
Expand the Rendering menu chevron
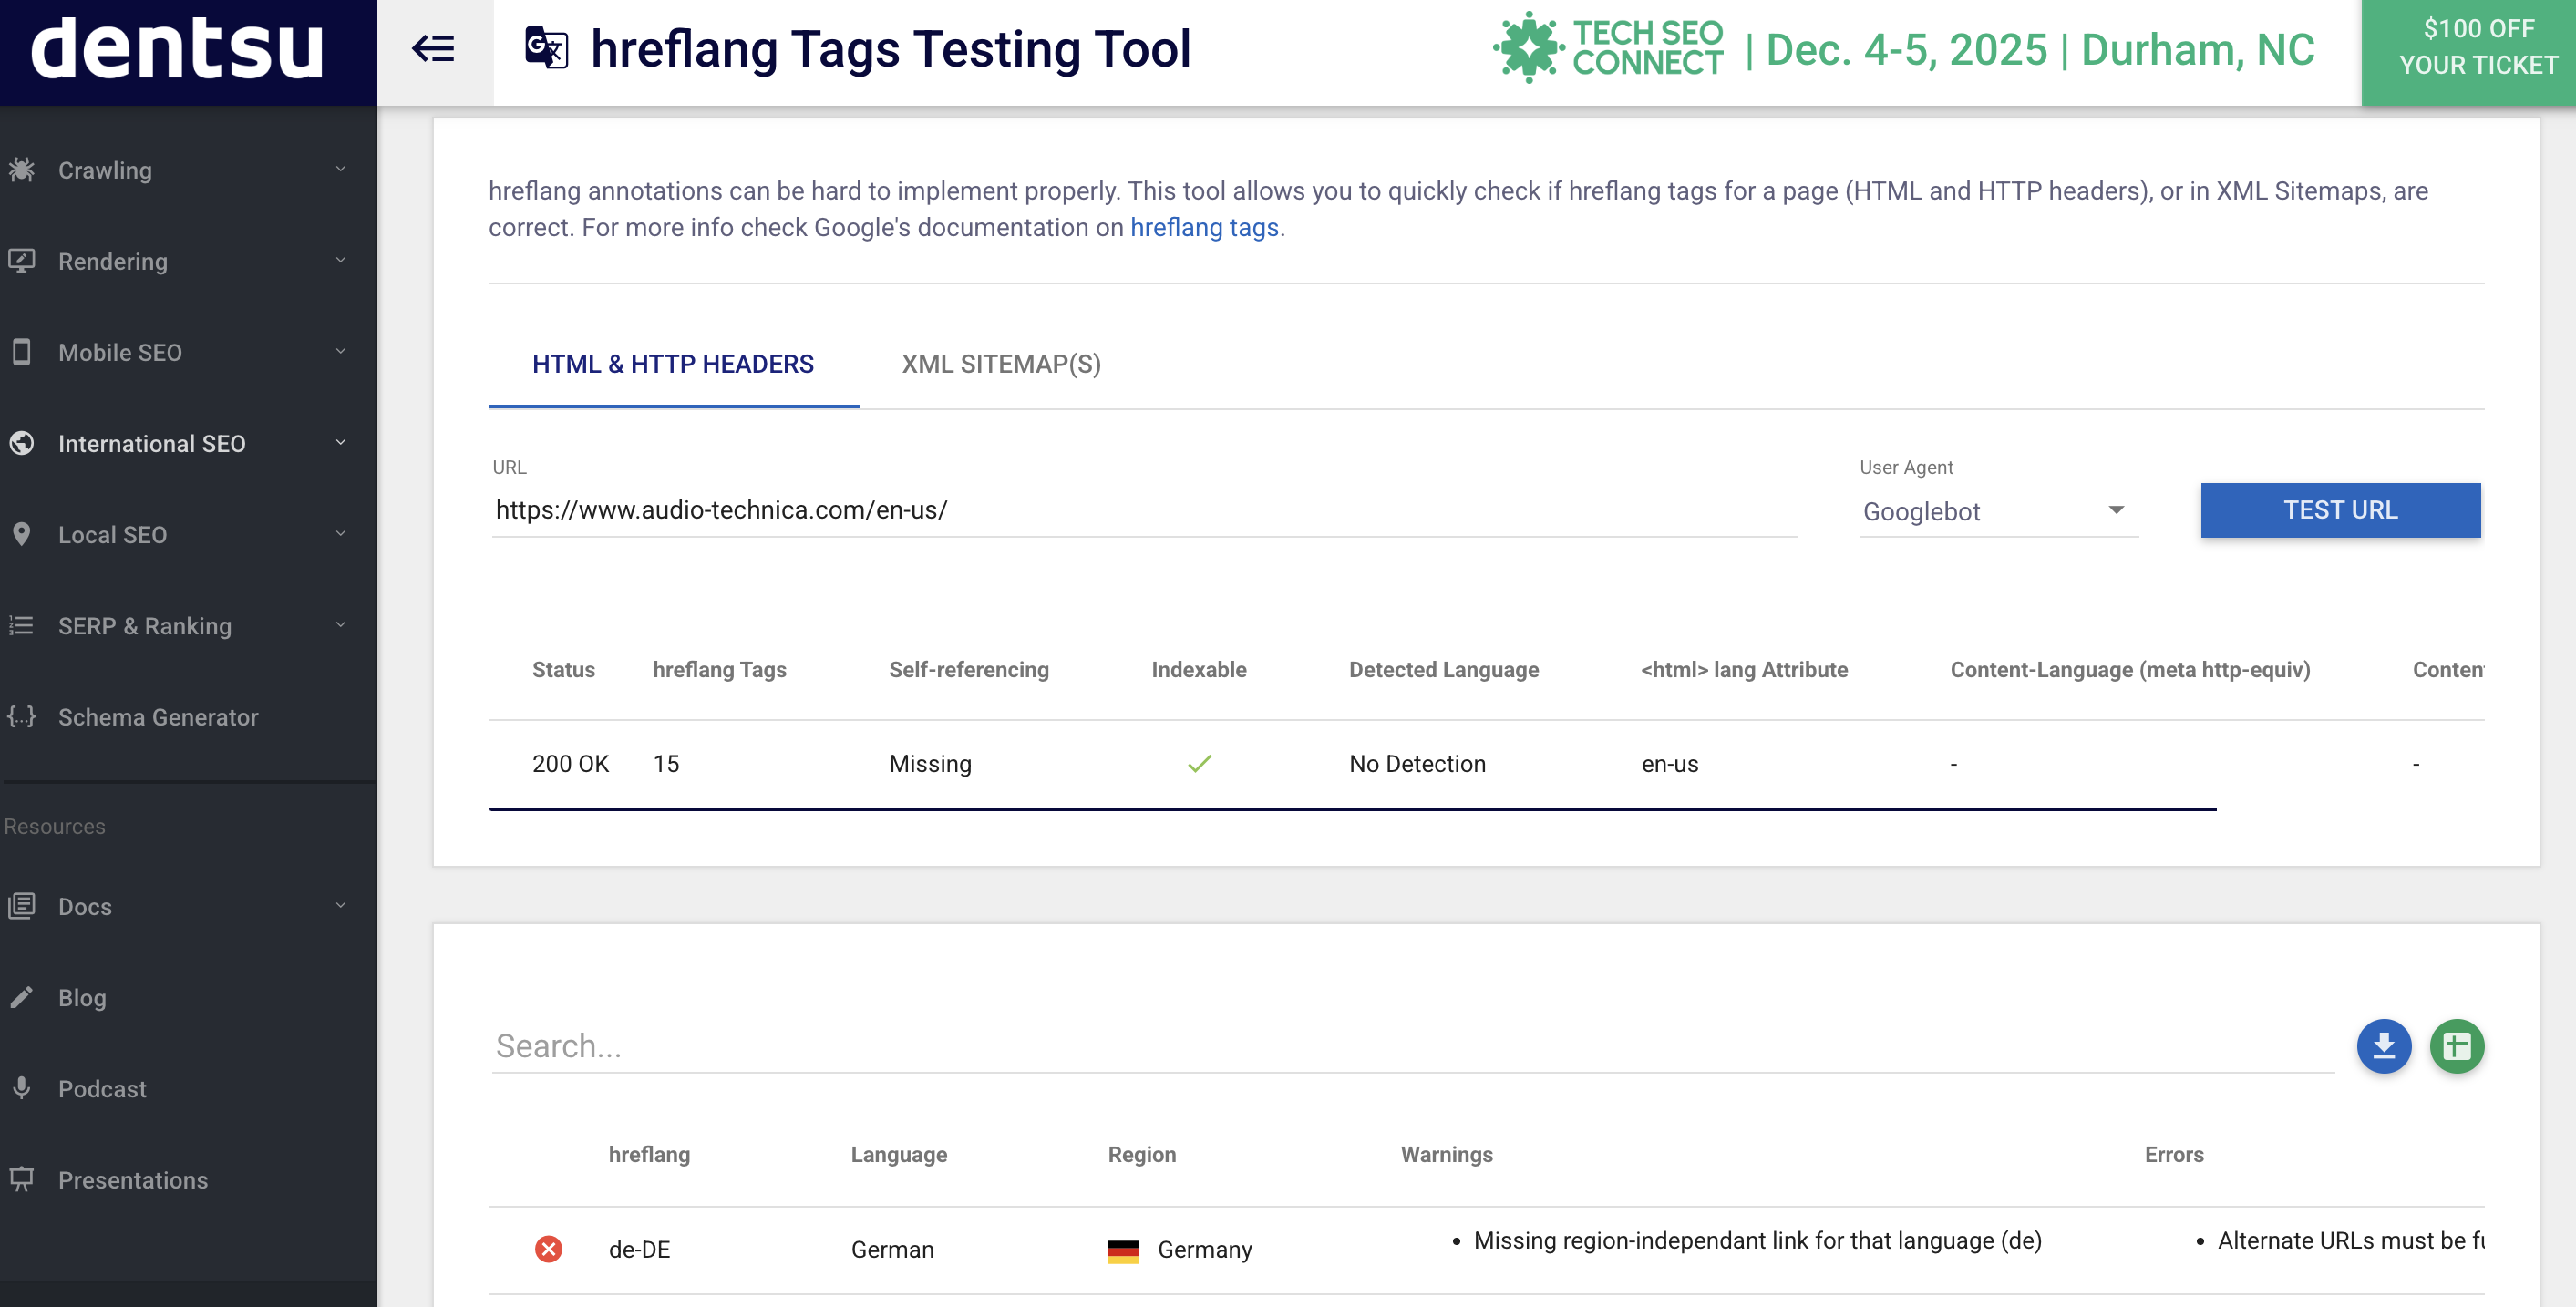pos(341,260)
